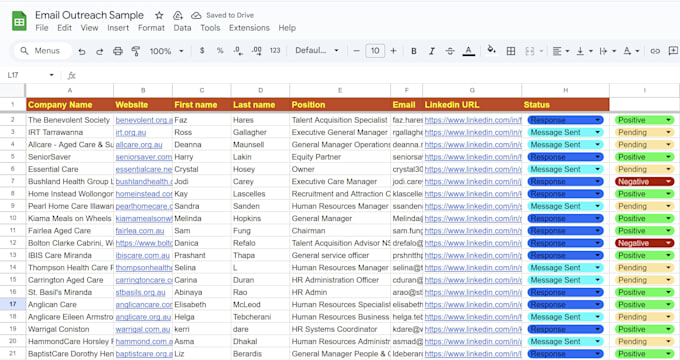The width and height of the screenshot is (680, 360).
Task: Open the fill color picker
Action: point(491,50)
